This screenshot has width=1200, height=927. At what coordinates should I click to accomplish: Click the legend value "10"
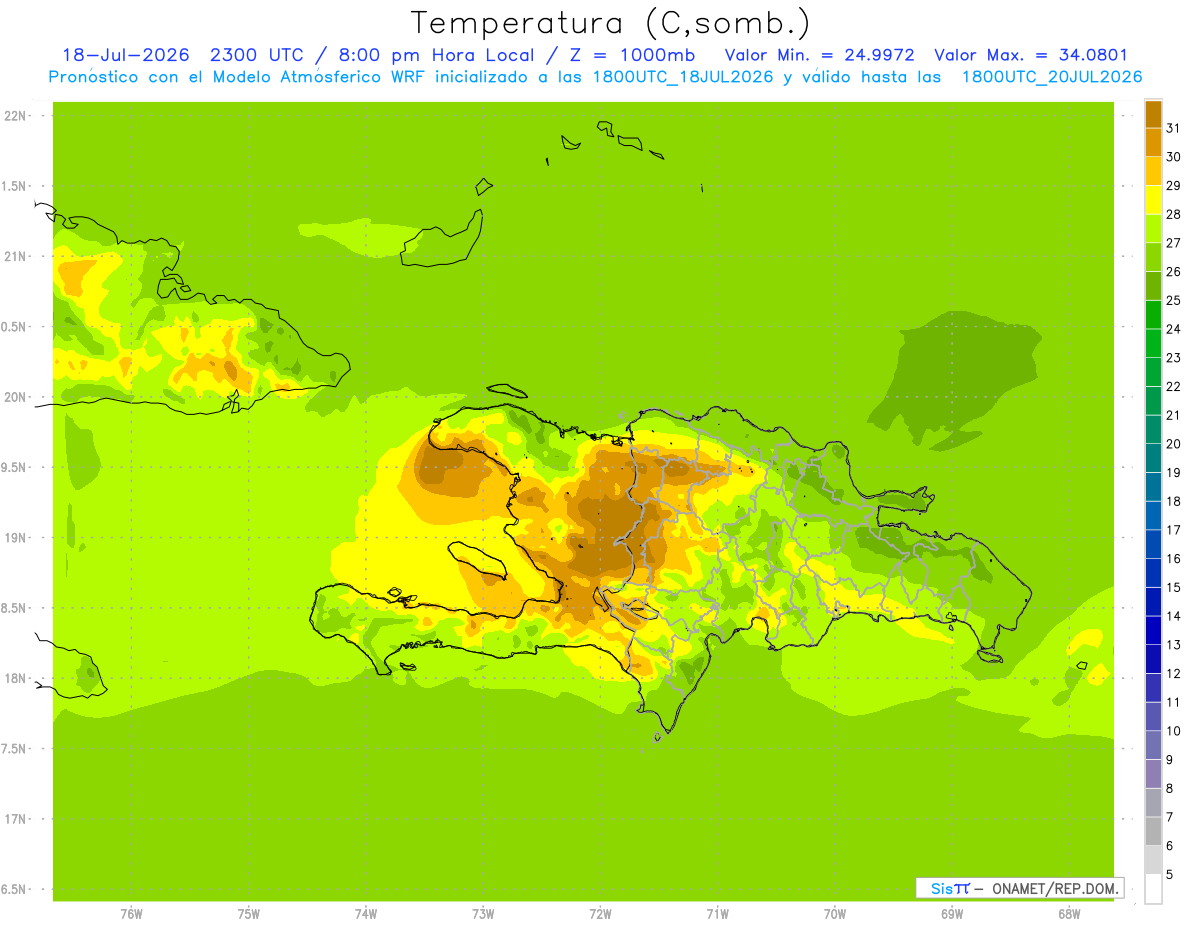[x=1173, y=731]
